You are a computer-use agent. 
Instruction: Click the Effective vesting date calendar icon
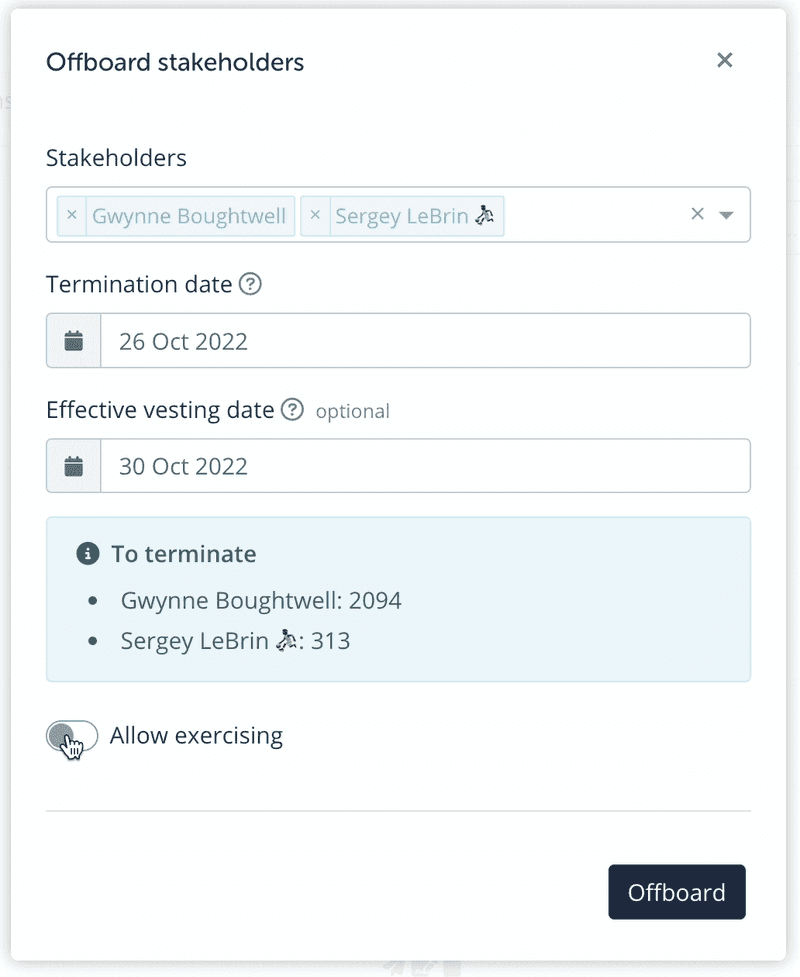(x=74, y=466)
